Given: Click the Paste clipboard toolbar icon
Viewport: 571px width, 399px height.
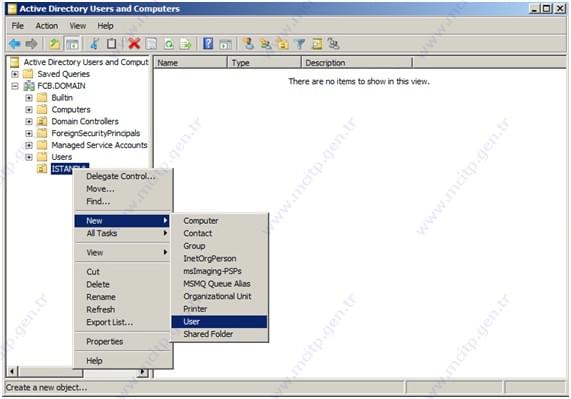Looking at the screenshot, I should click(111, 44).
